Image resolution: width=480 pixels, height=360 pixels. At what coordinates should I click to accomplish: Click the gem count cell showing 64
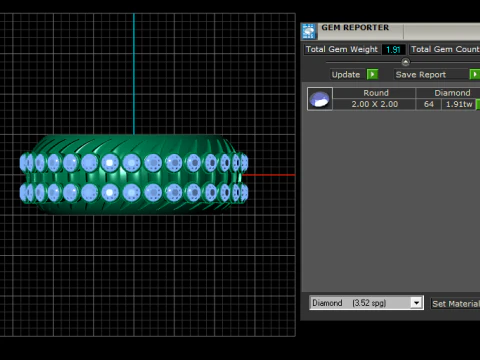tap(429, 104)
